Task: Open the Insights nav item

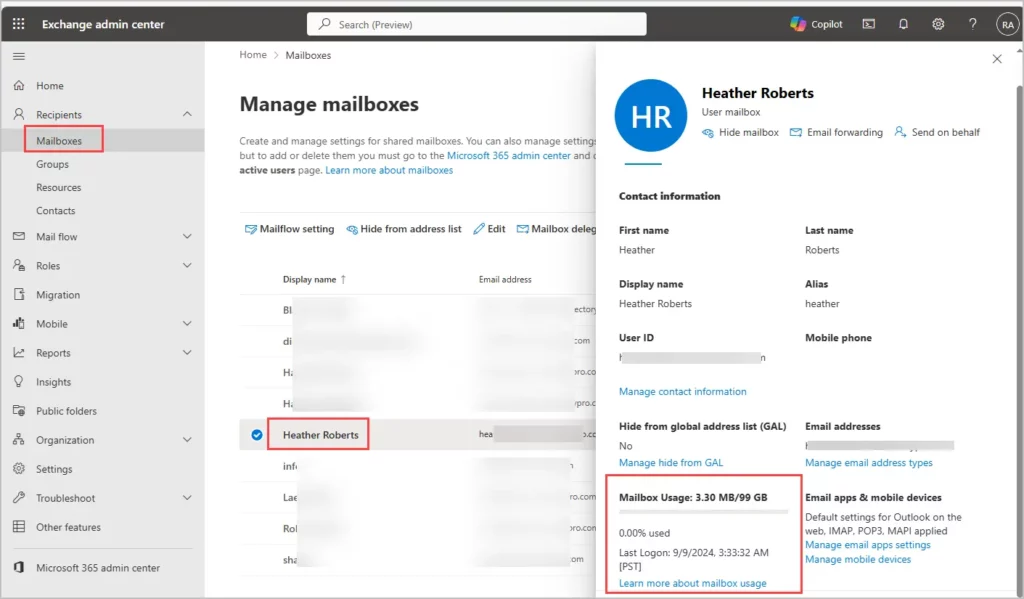Action: (54, 382)
